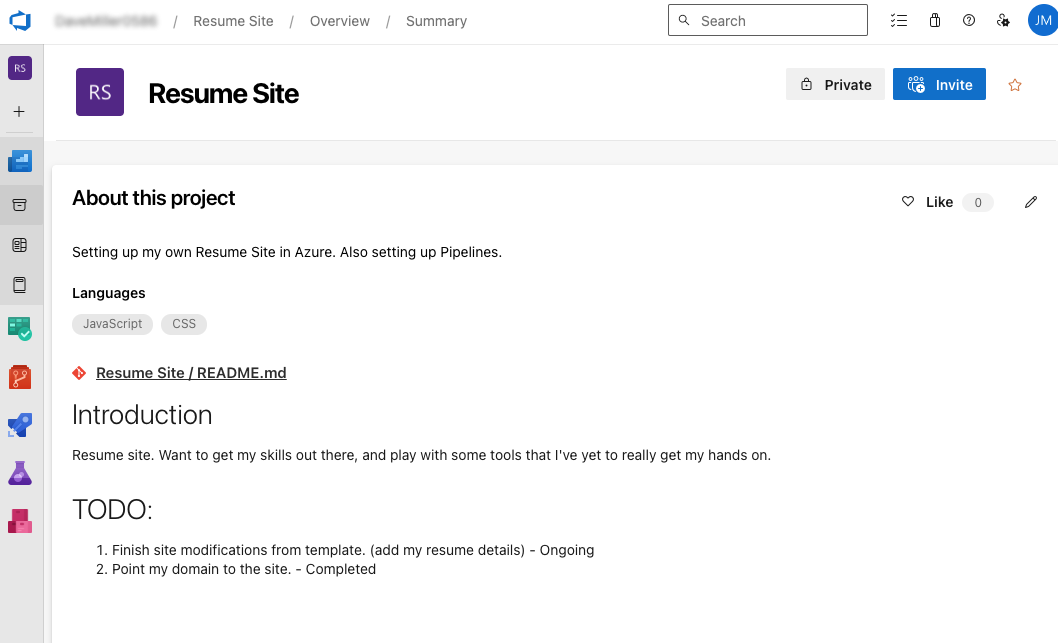Open Help via the question mark icon

(x=968, y=20)
